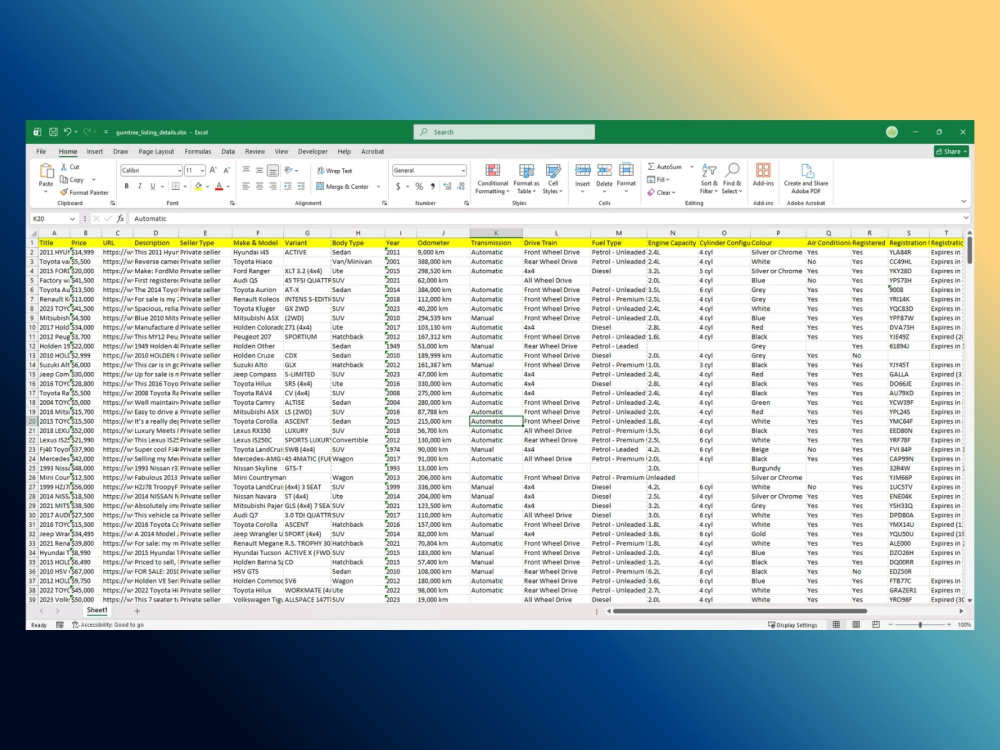This screenshot has width=1000, height=750.
Task: Open the Fill dropdown
Action: 658,179
